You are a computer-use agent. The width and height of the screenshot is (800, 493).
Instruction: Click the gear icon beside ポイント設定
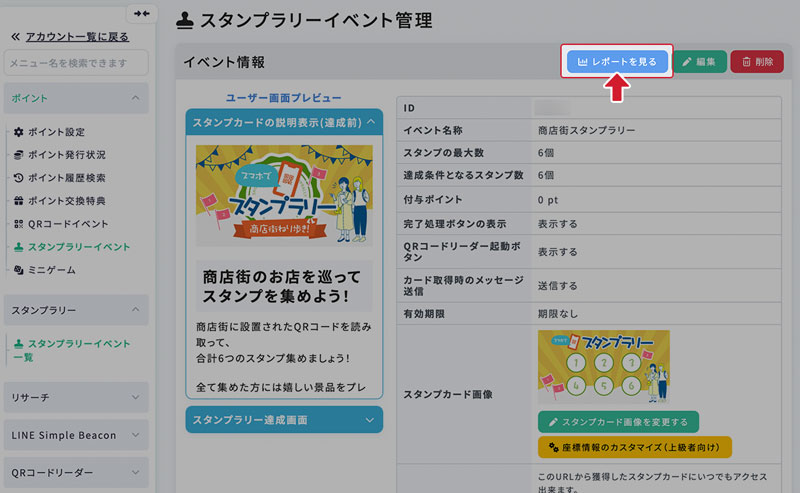click(19, 132)
